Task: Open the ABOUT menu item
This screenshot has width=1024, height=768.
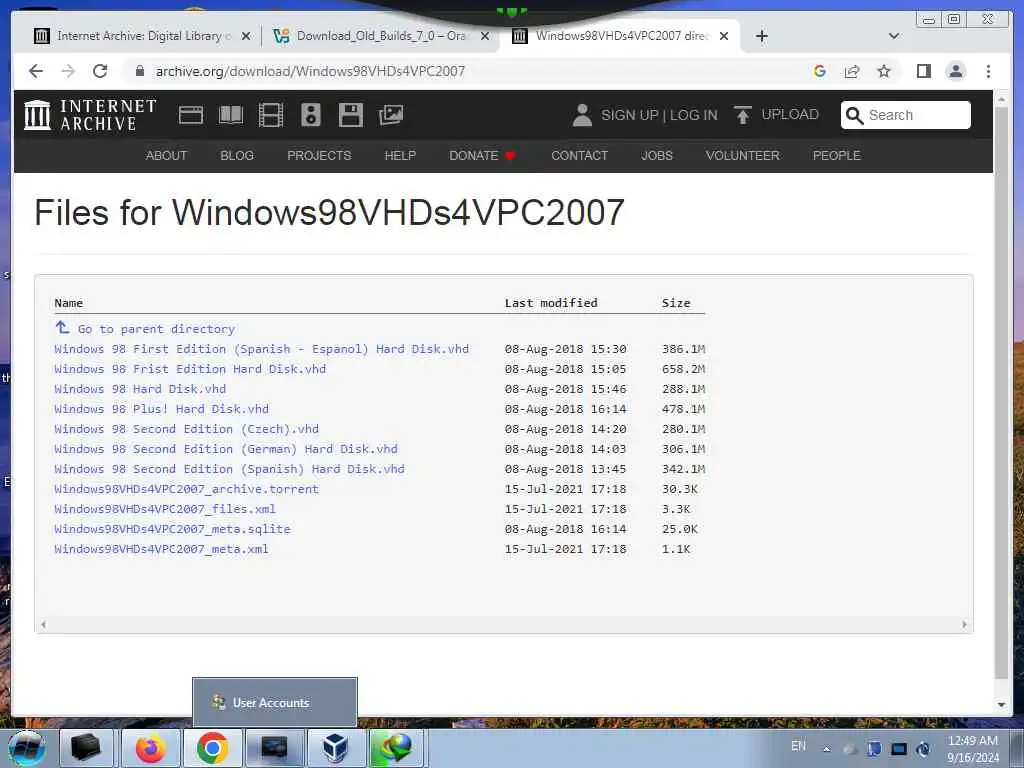Action: coord(167,155)
